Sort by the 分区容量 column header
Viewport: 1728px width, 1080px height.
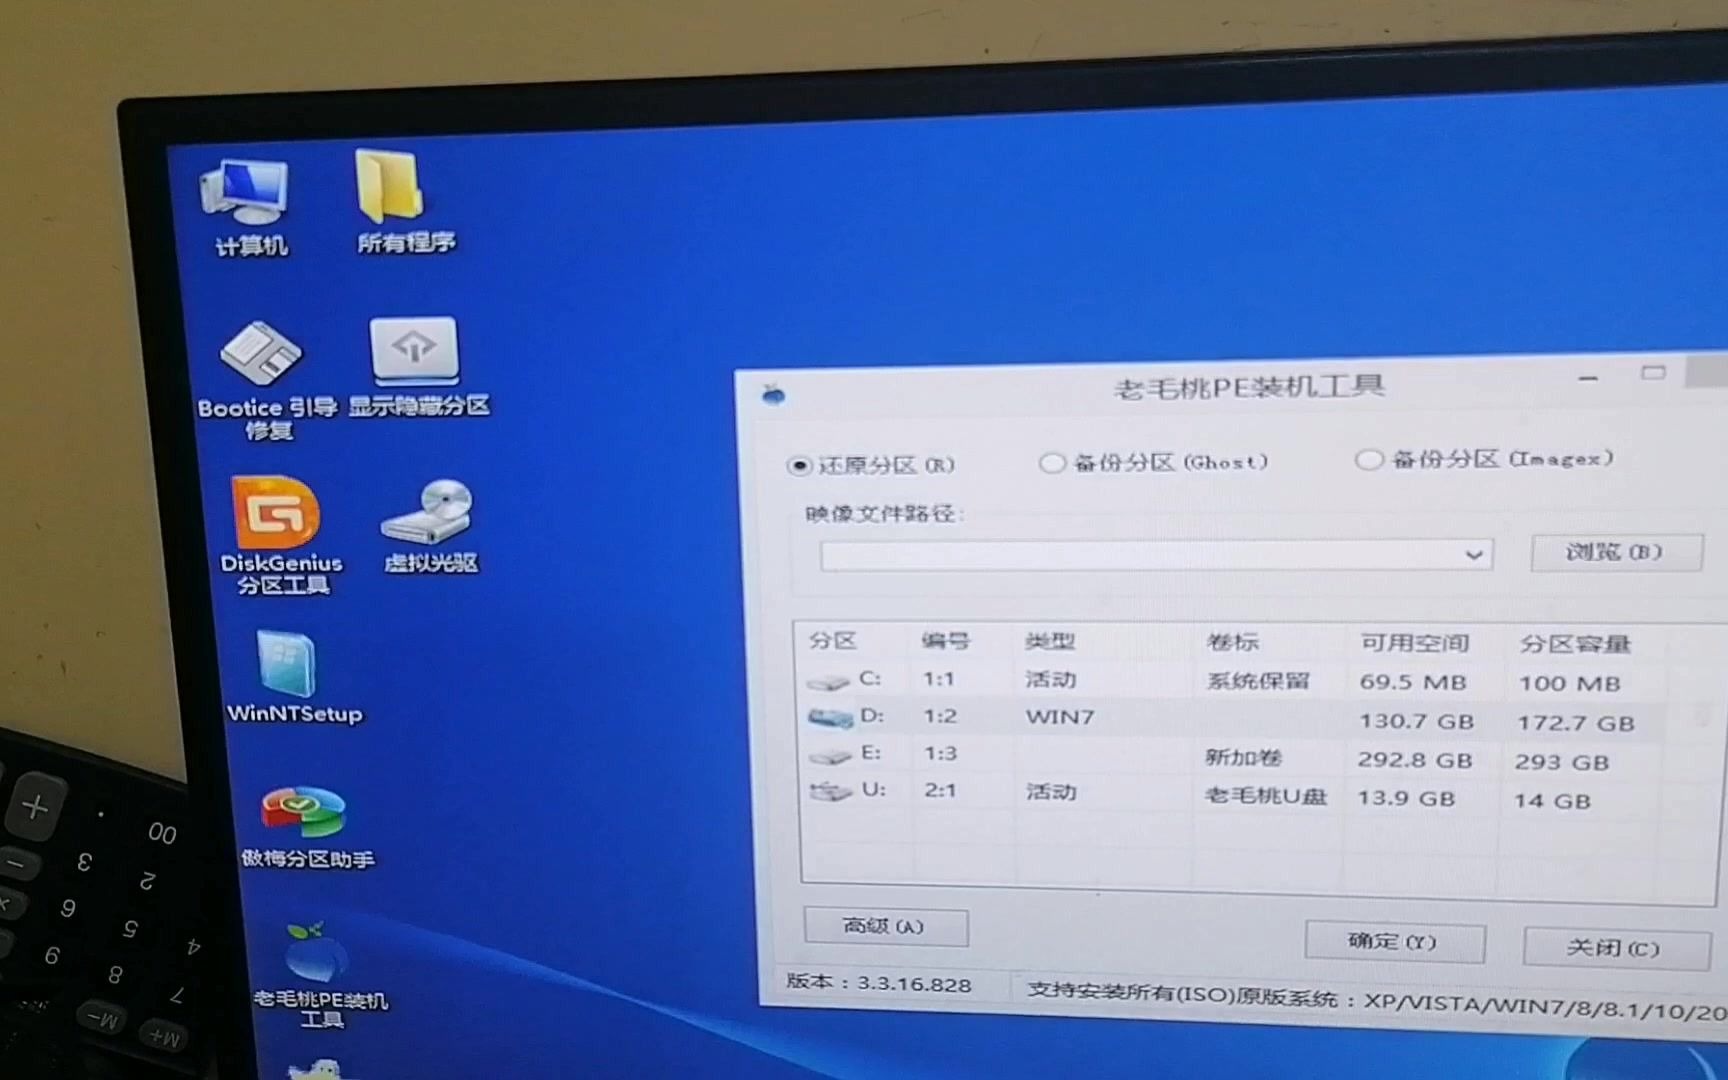tap(1575, 644)
